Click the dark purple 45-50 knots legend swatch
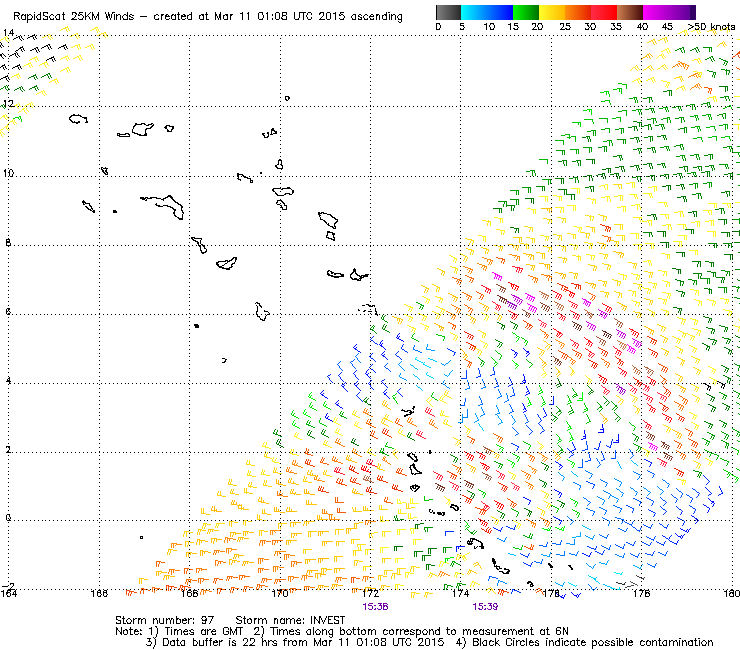Viewport: 740px width, 650px height. click(x=682, y=12)
